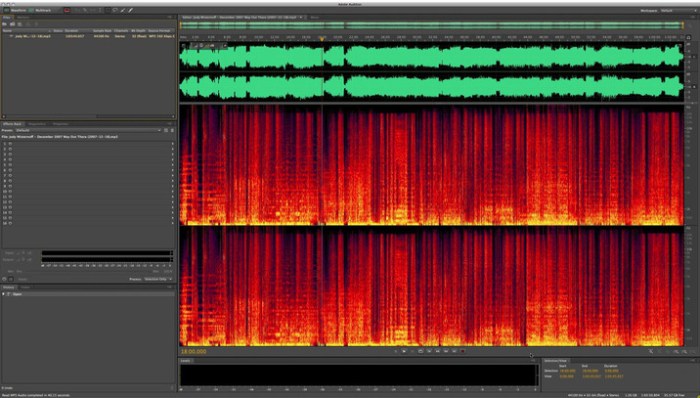Switch to the History tab
Screen dimensions: 700x398
[8, 287]
